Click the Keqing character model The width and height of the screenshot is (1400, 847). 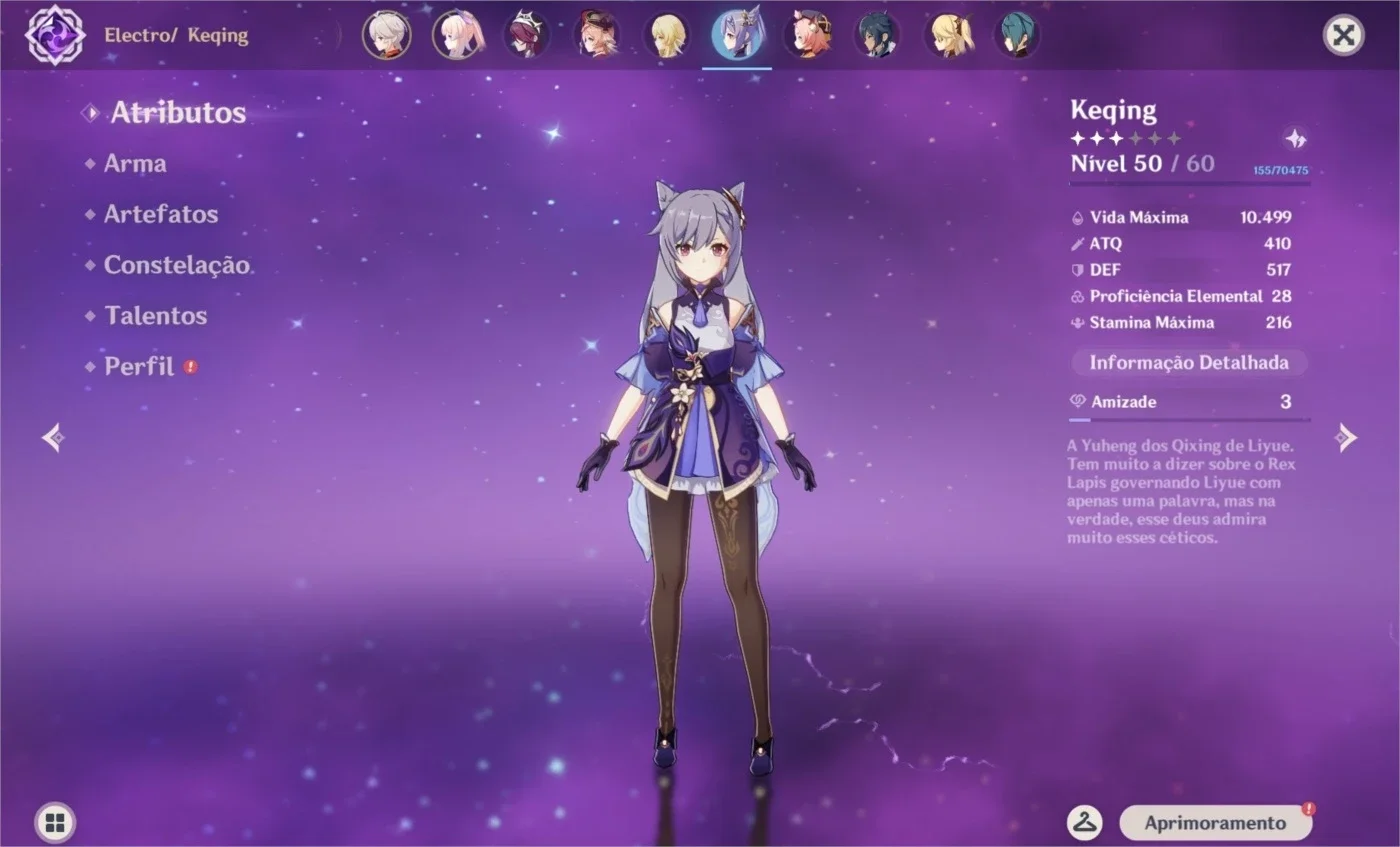697,478
